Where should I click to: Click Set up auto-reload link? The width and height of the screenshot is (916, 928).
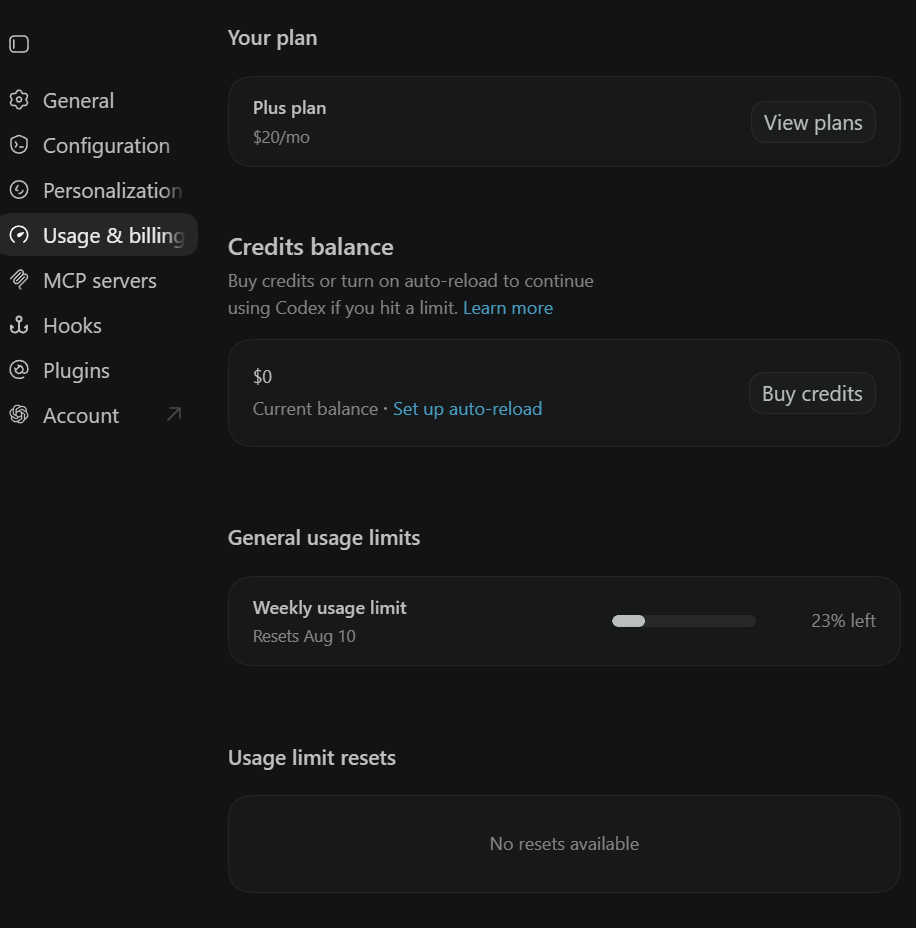click(467, 409)
